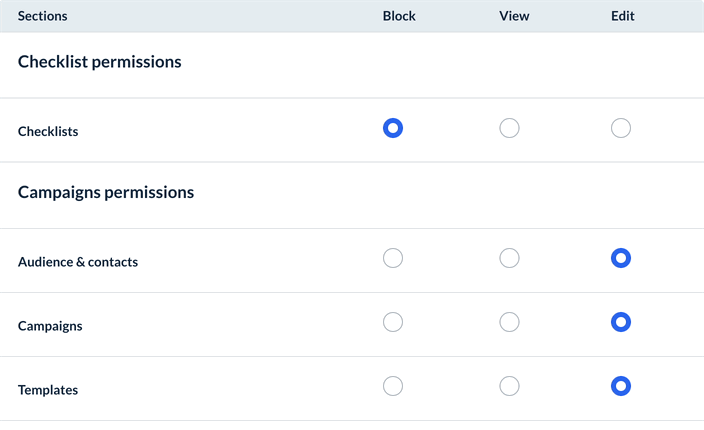The height and width of the screenshot is (430, 704).
Task: Choose View permission for Campaigns row
Action: coord(509,322)
